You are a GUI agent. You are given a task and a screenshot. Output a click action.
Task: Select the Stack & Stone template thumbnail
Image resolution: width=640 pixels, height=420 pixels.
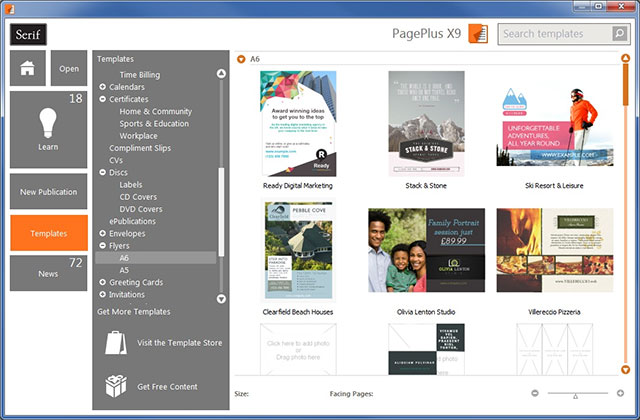tap(427, 118)
